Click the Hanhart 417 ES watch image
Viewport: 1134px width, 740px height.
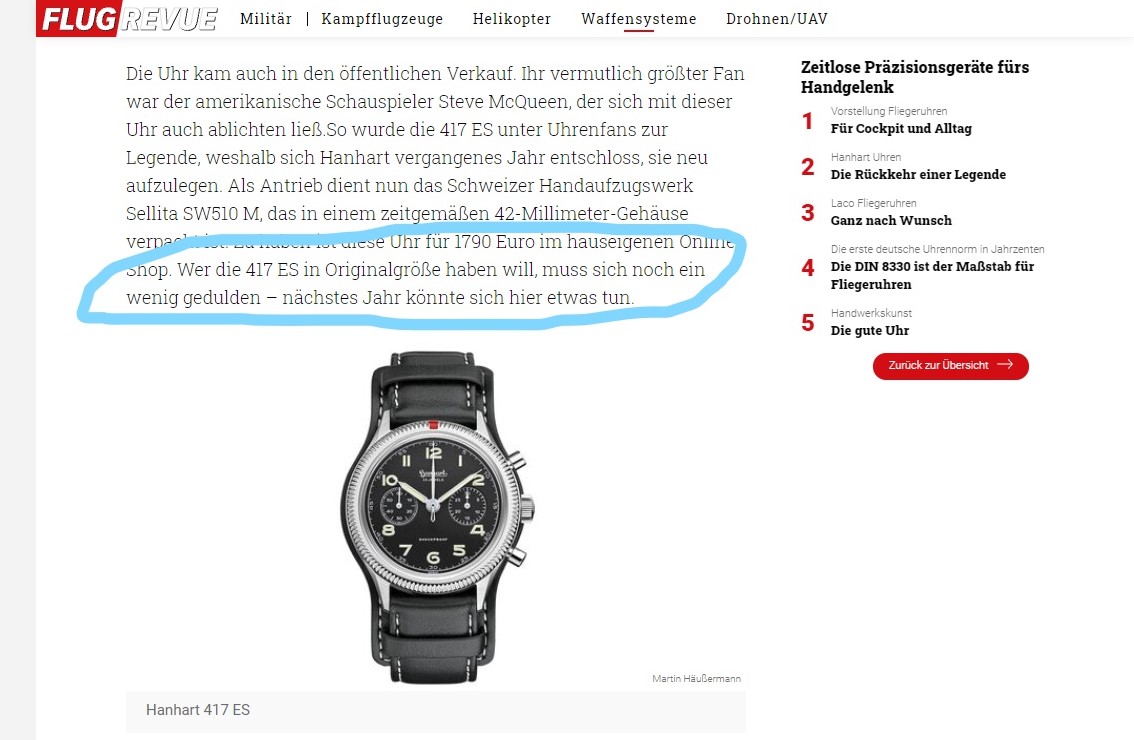[x=436, y=517]
